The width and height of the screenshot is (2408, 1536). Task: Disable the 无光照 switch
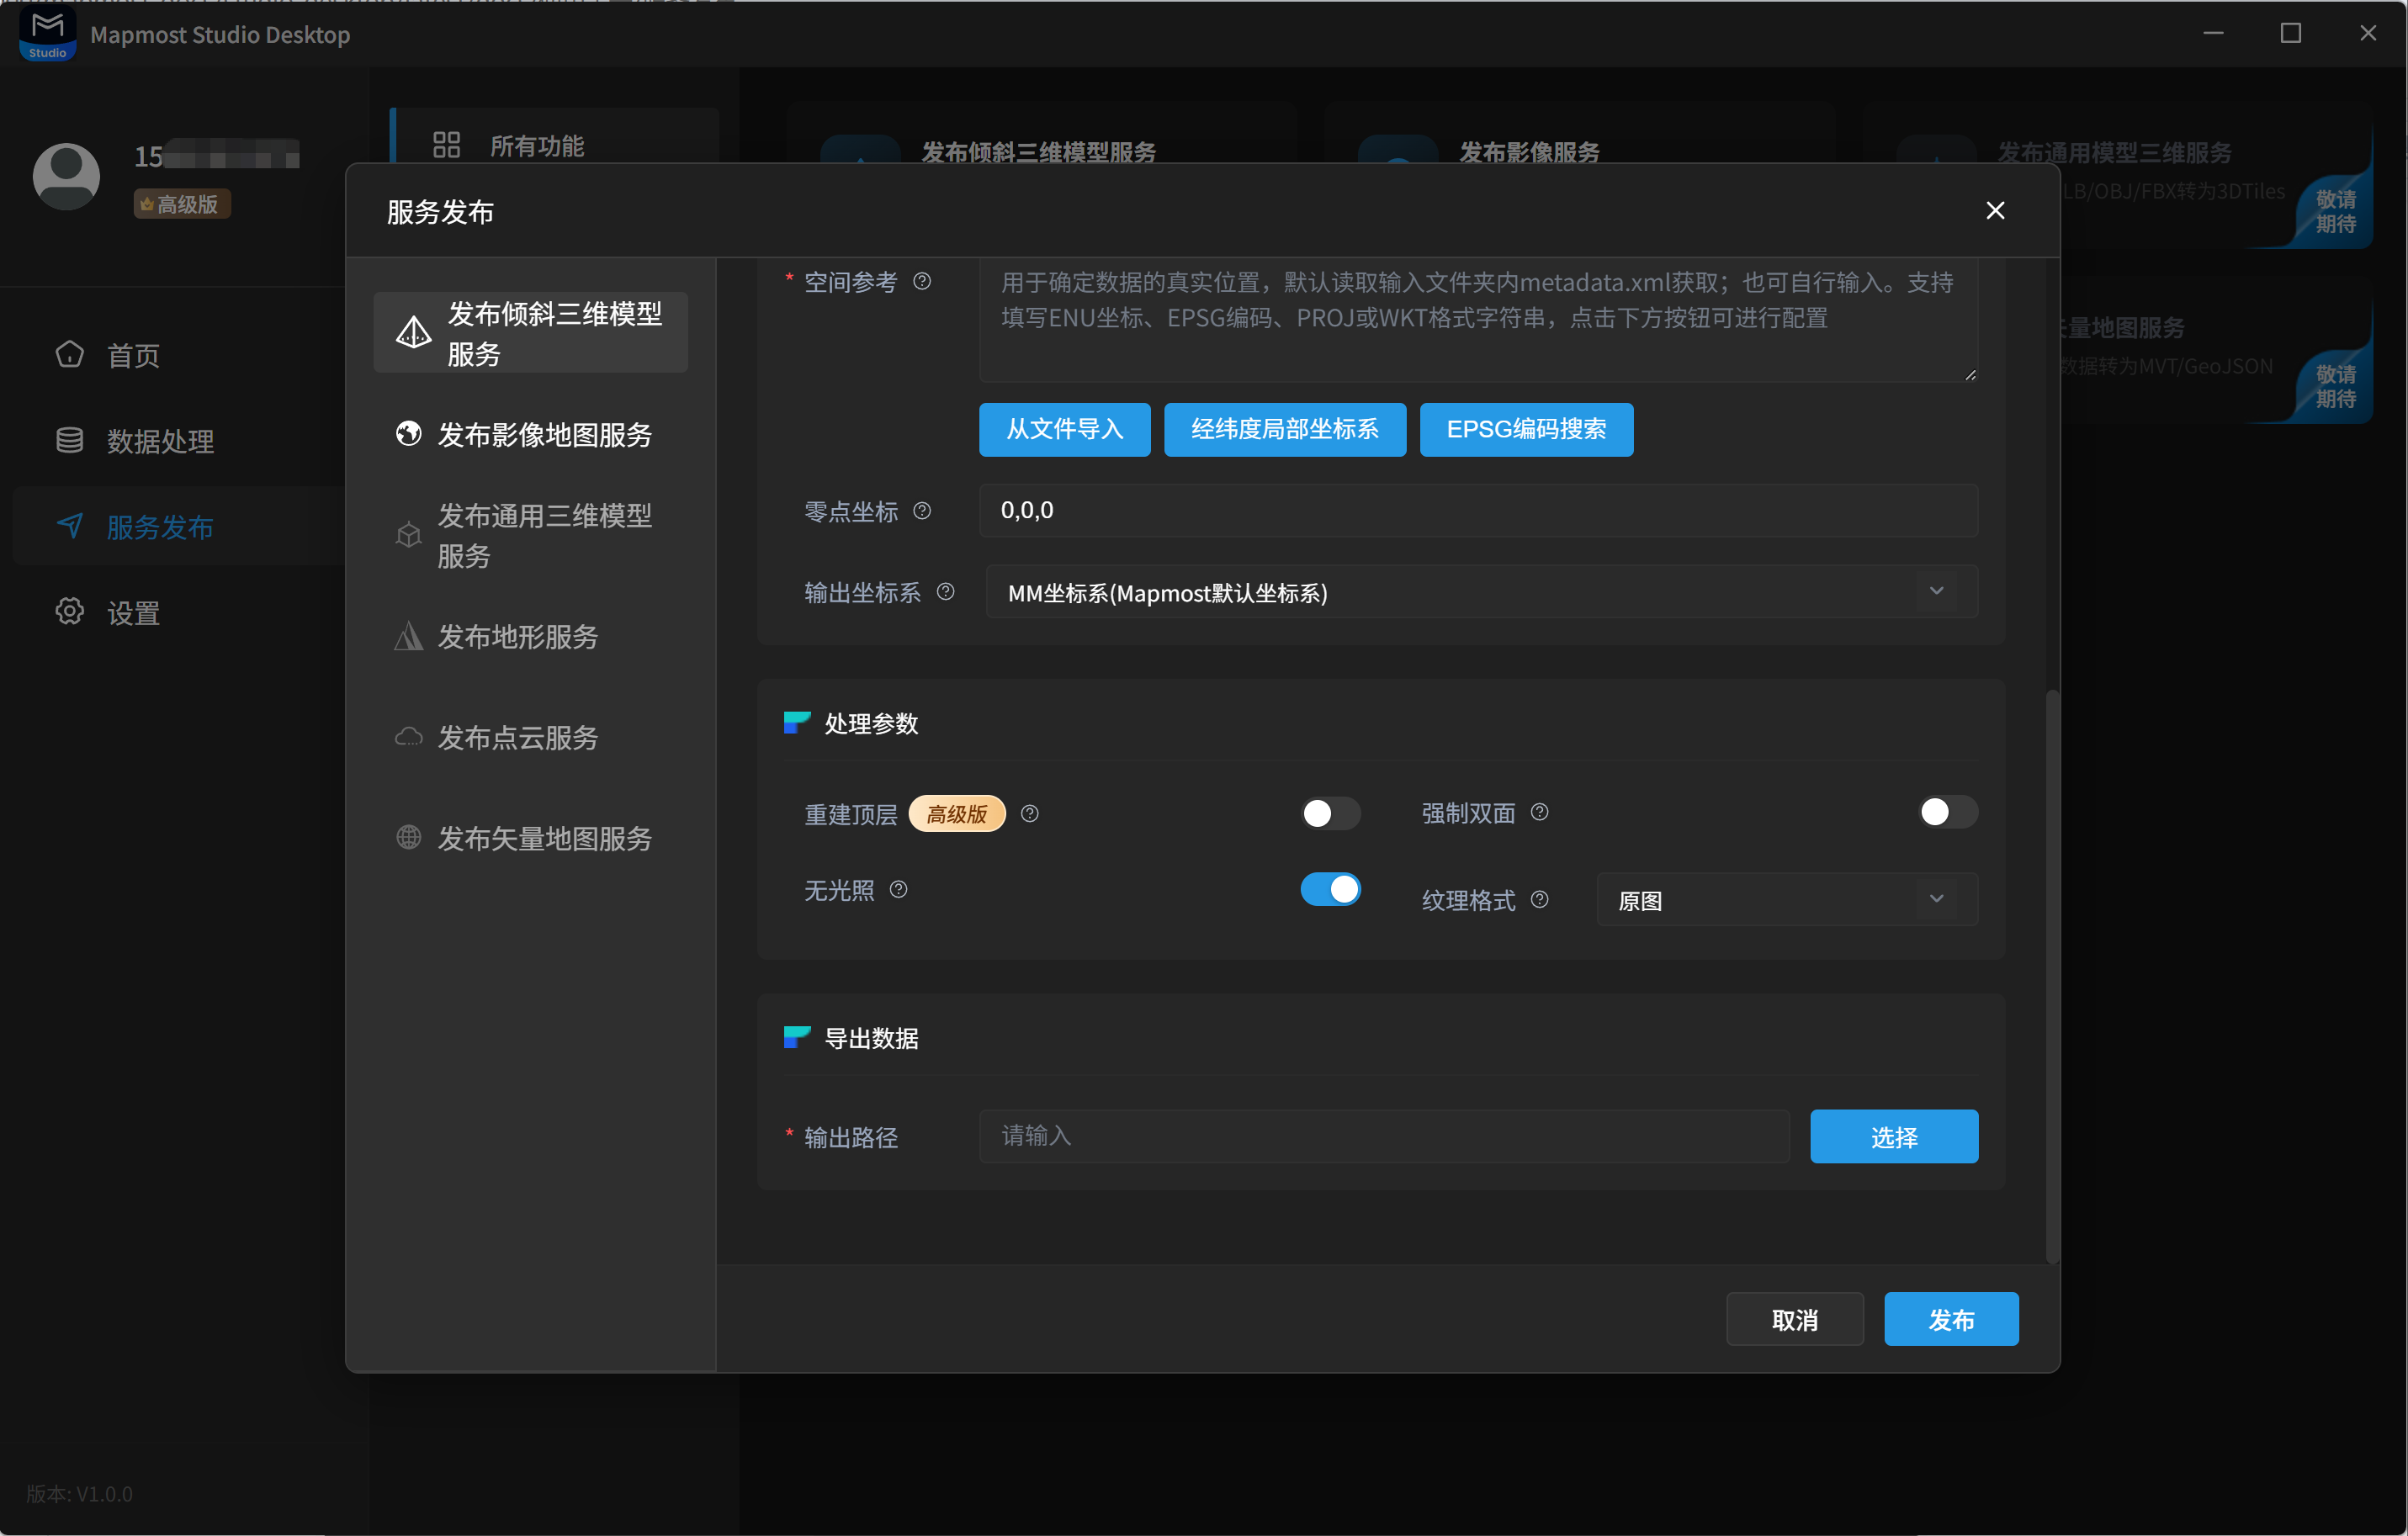pyautogui.click(x=1330, y=889)
